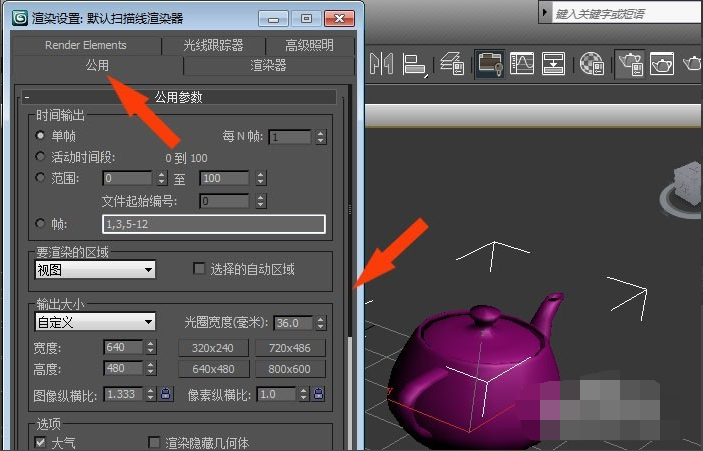703x451 pixels.
Task: Choose the 800x600 preset button
Action: click(x=290, y=369)
